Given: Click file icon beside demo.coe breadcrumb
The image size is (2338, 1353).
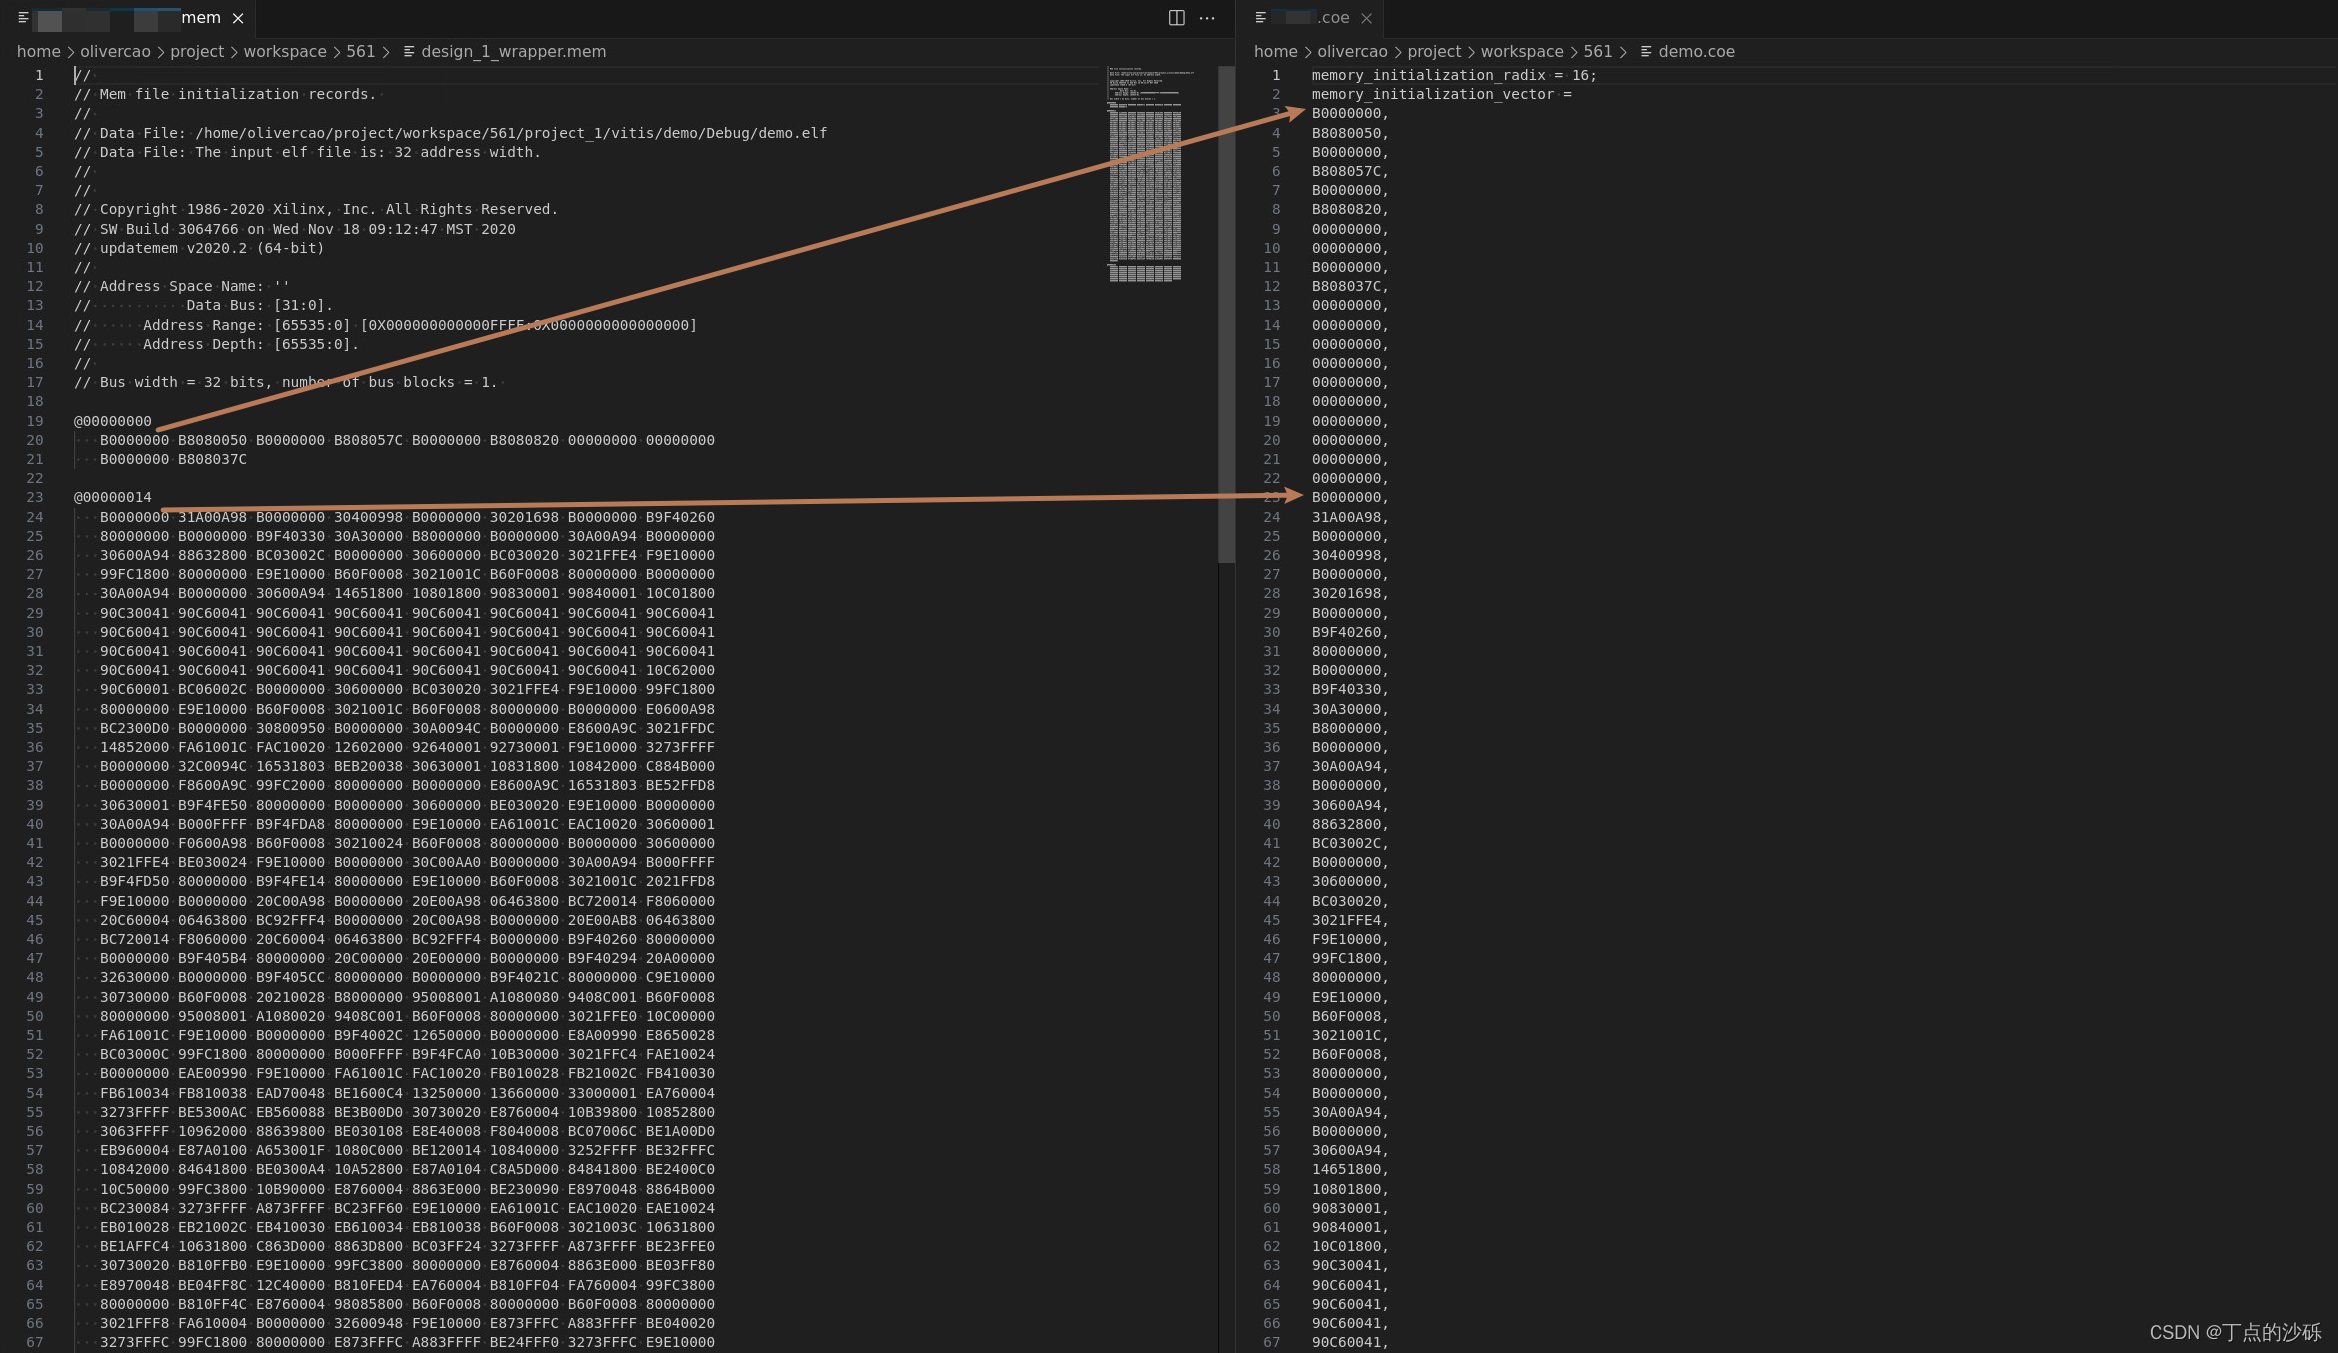Looking at the screenshot, I should point(1646,52).
